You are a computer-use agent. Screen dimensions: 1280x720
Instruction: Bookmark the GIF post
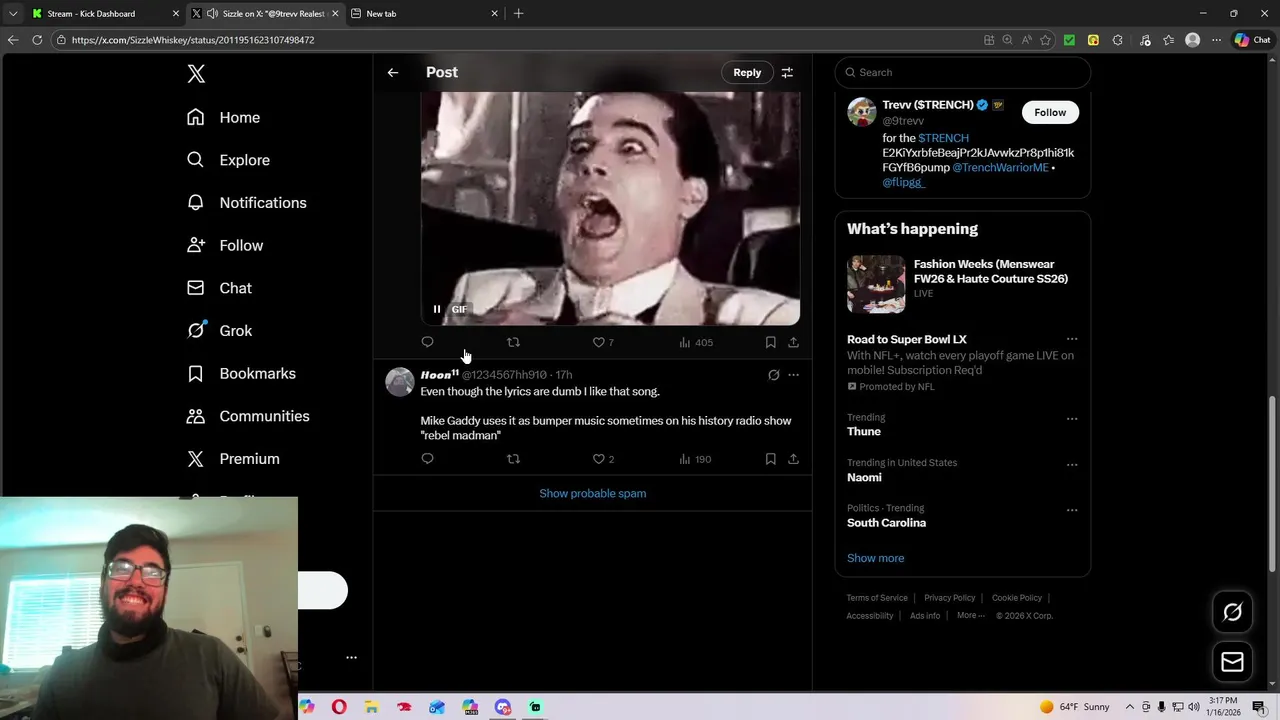[x=770, y=342]
